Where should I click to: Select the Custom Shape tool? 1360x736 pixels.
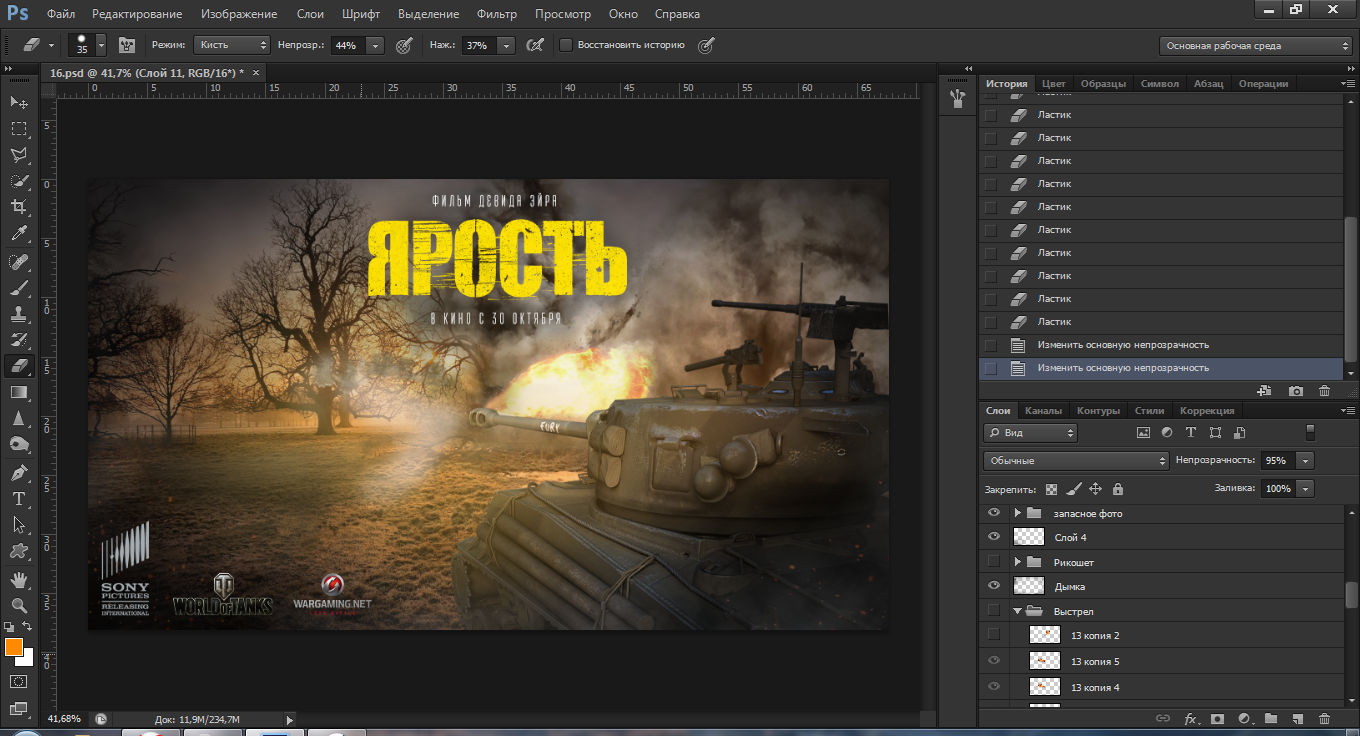pos(18,550)
